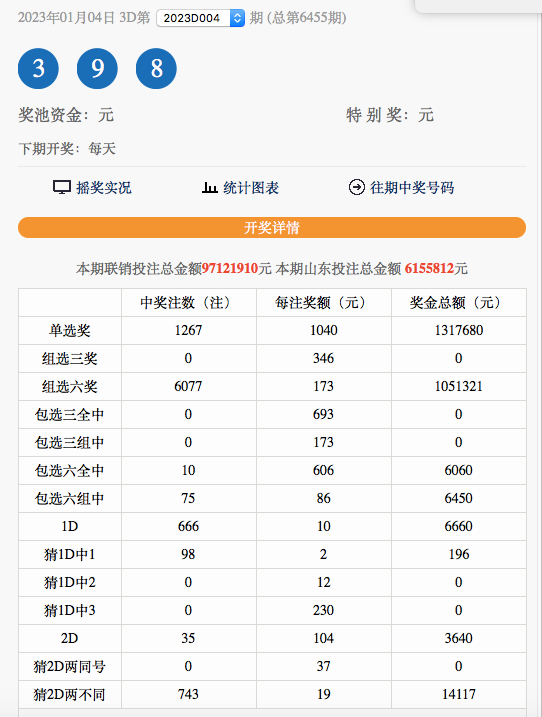This screenshot has height=717, width=542.
Task: Open the 往期中奖号码 link
Action: click(412, 188)
